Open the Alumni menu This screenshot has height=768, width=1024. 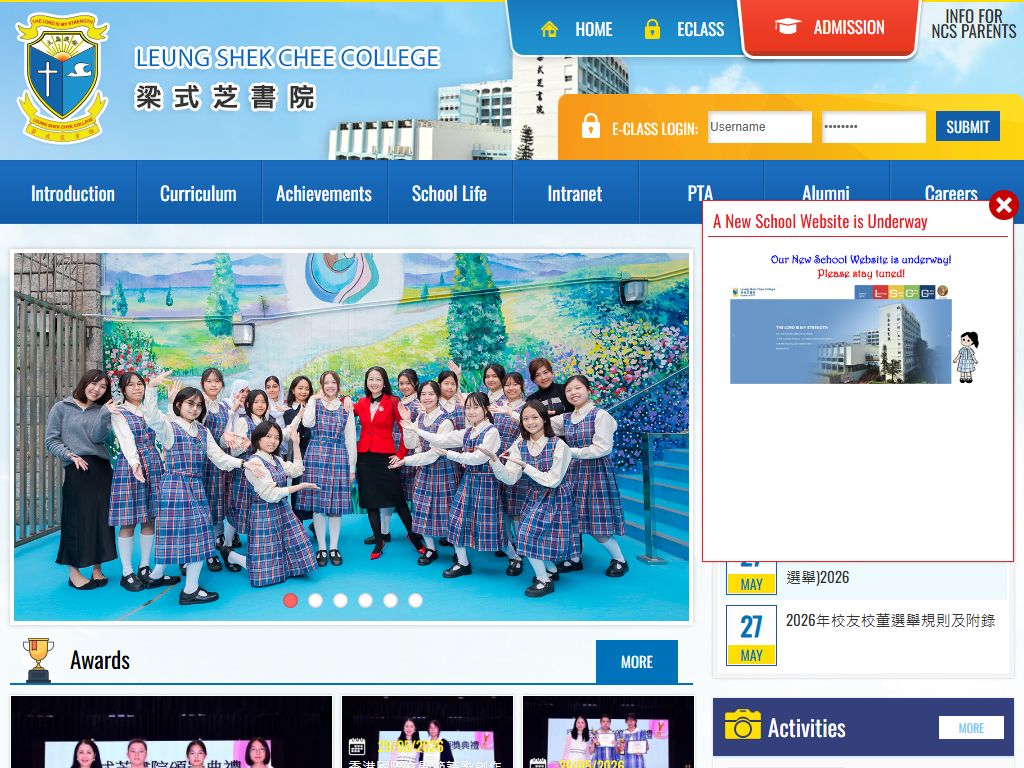coord(825,193)
